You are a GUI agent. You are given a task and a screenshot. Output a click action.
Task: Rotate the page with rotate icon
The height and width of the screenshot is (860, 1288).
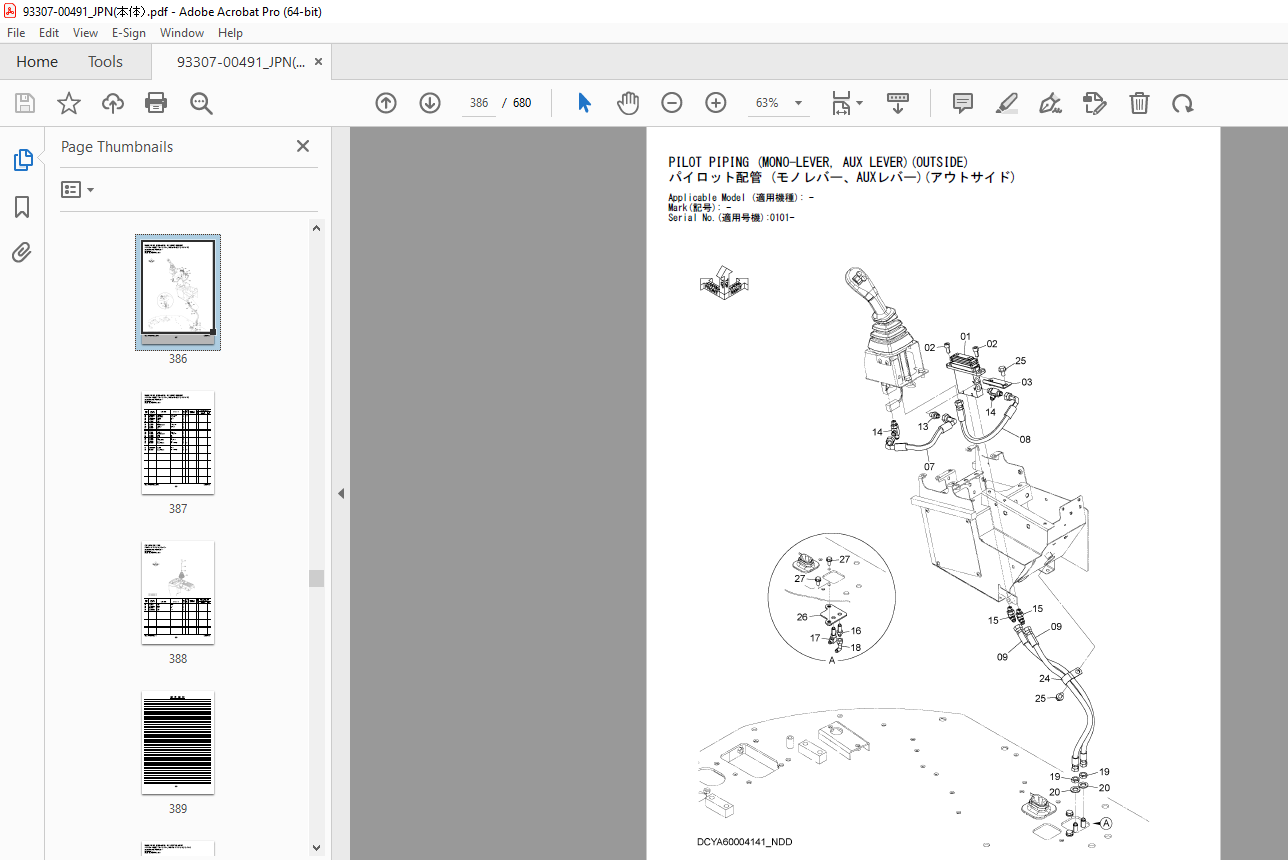[1183, 103]
